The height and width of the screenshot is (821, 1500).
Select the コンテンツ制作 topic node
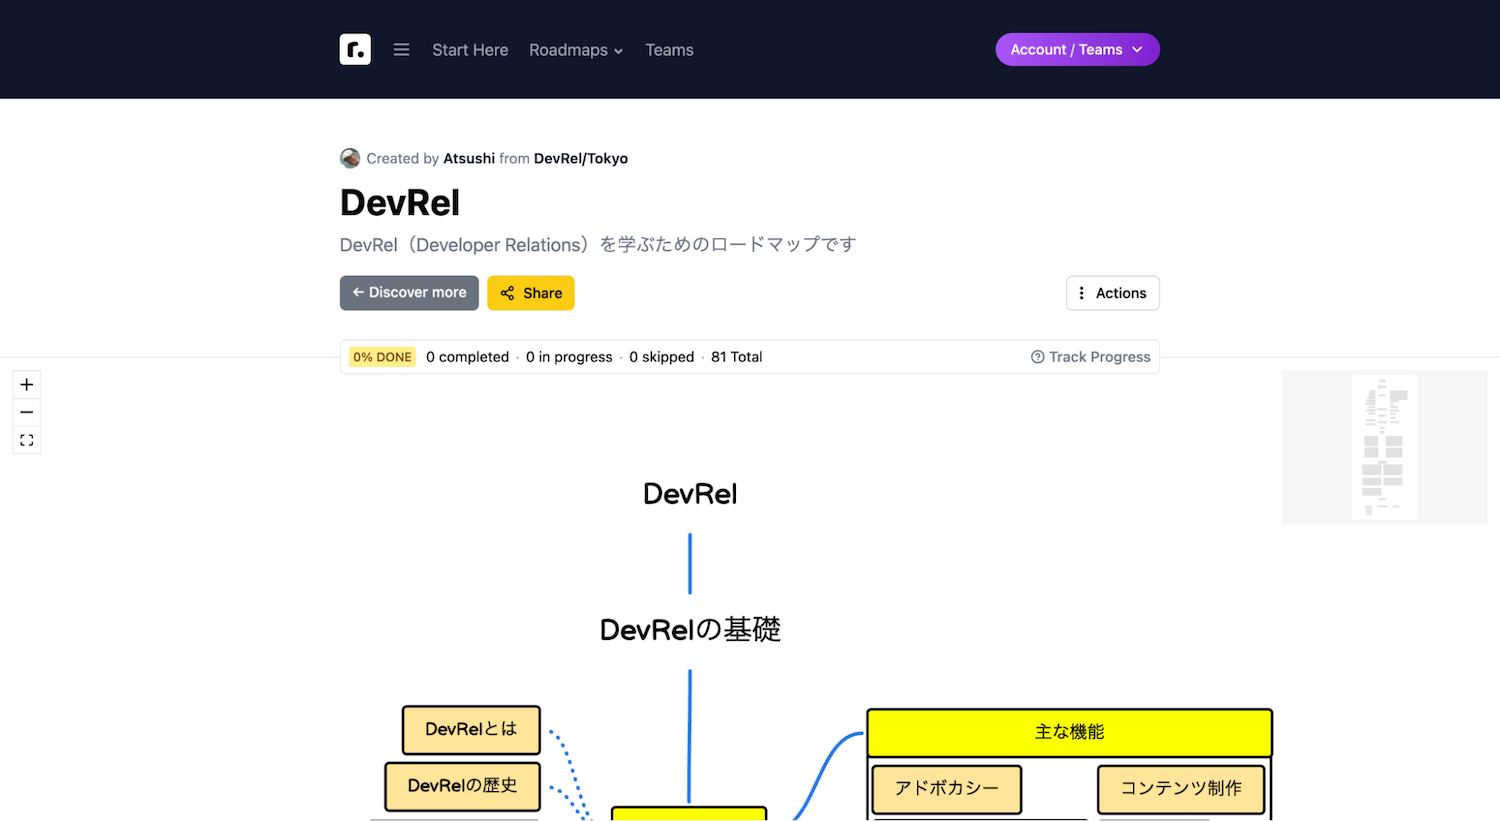pos(1181,789)
